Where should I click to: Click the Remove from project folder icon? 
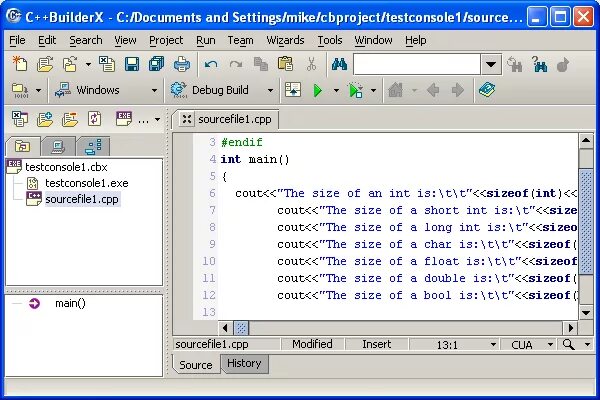pos(70,119)
